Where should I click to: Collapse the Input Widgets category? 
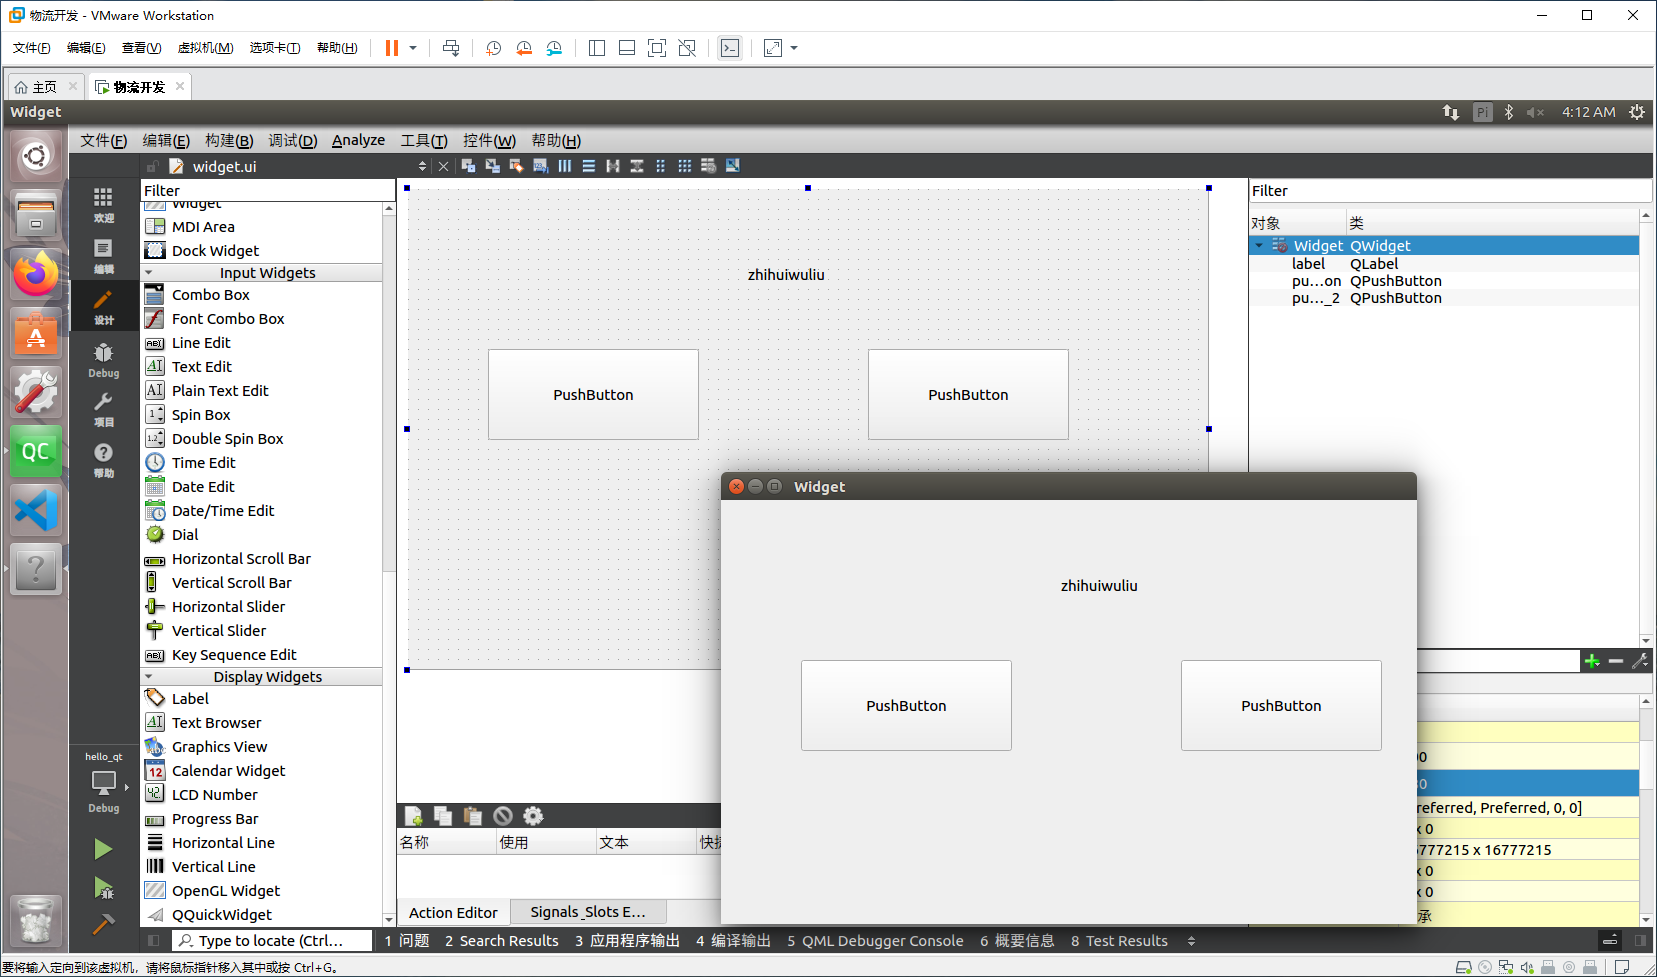(149, 273)
